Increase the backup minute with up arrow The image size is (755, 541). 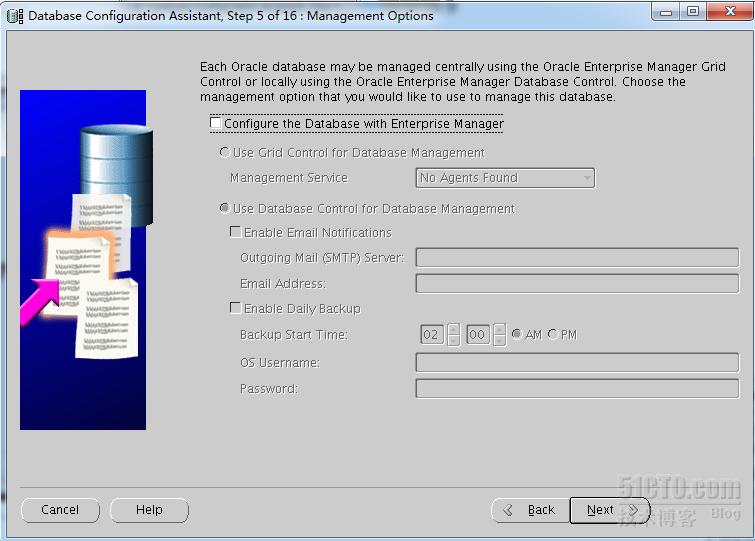pyautogui.click(x=499, y=329)
